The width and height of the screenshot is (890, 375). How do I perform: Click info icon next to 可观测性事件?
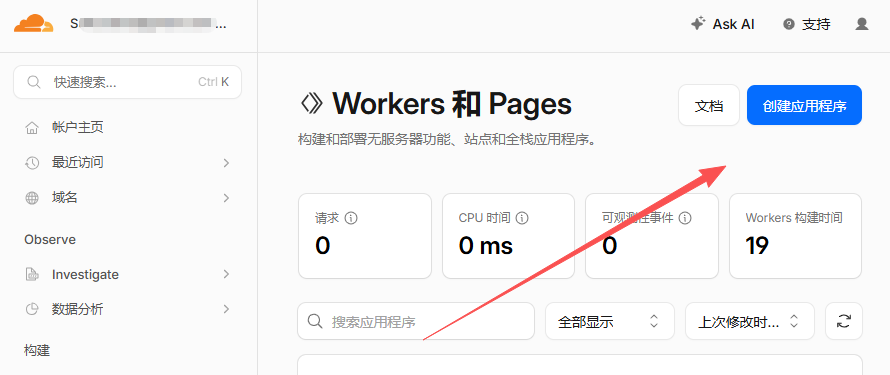(x=685, y=217)
